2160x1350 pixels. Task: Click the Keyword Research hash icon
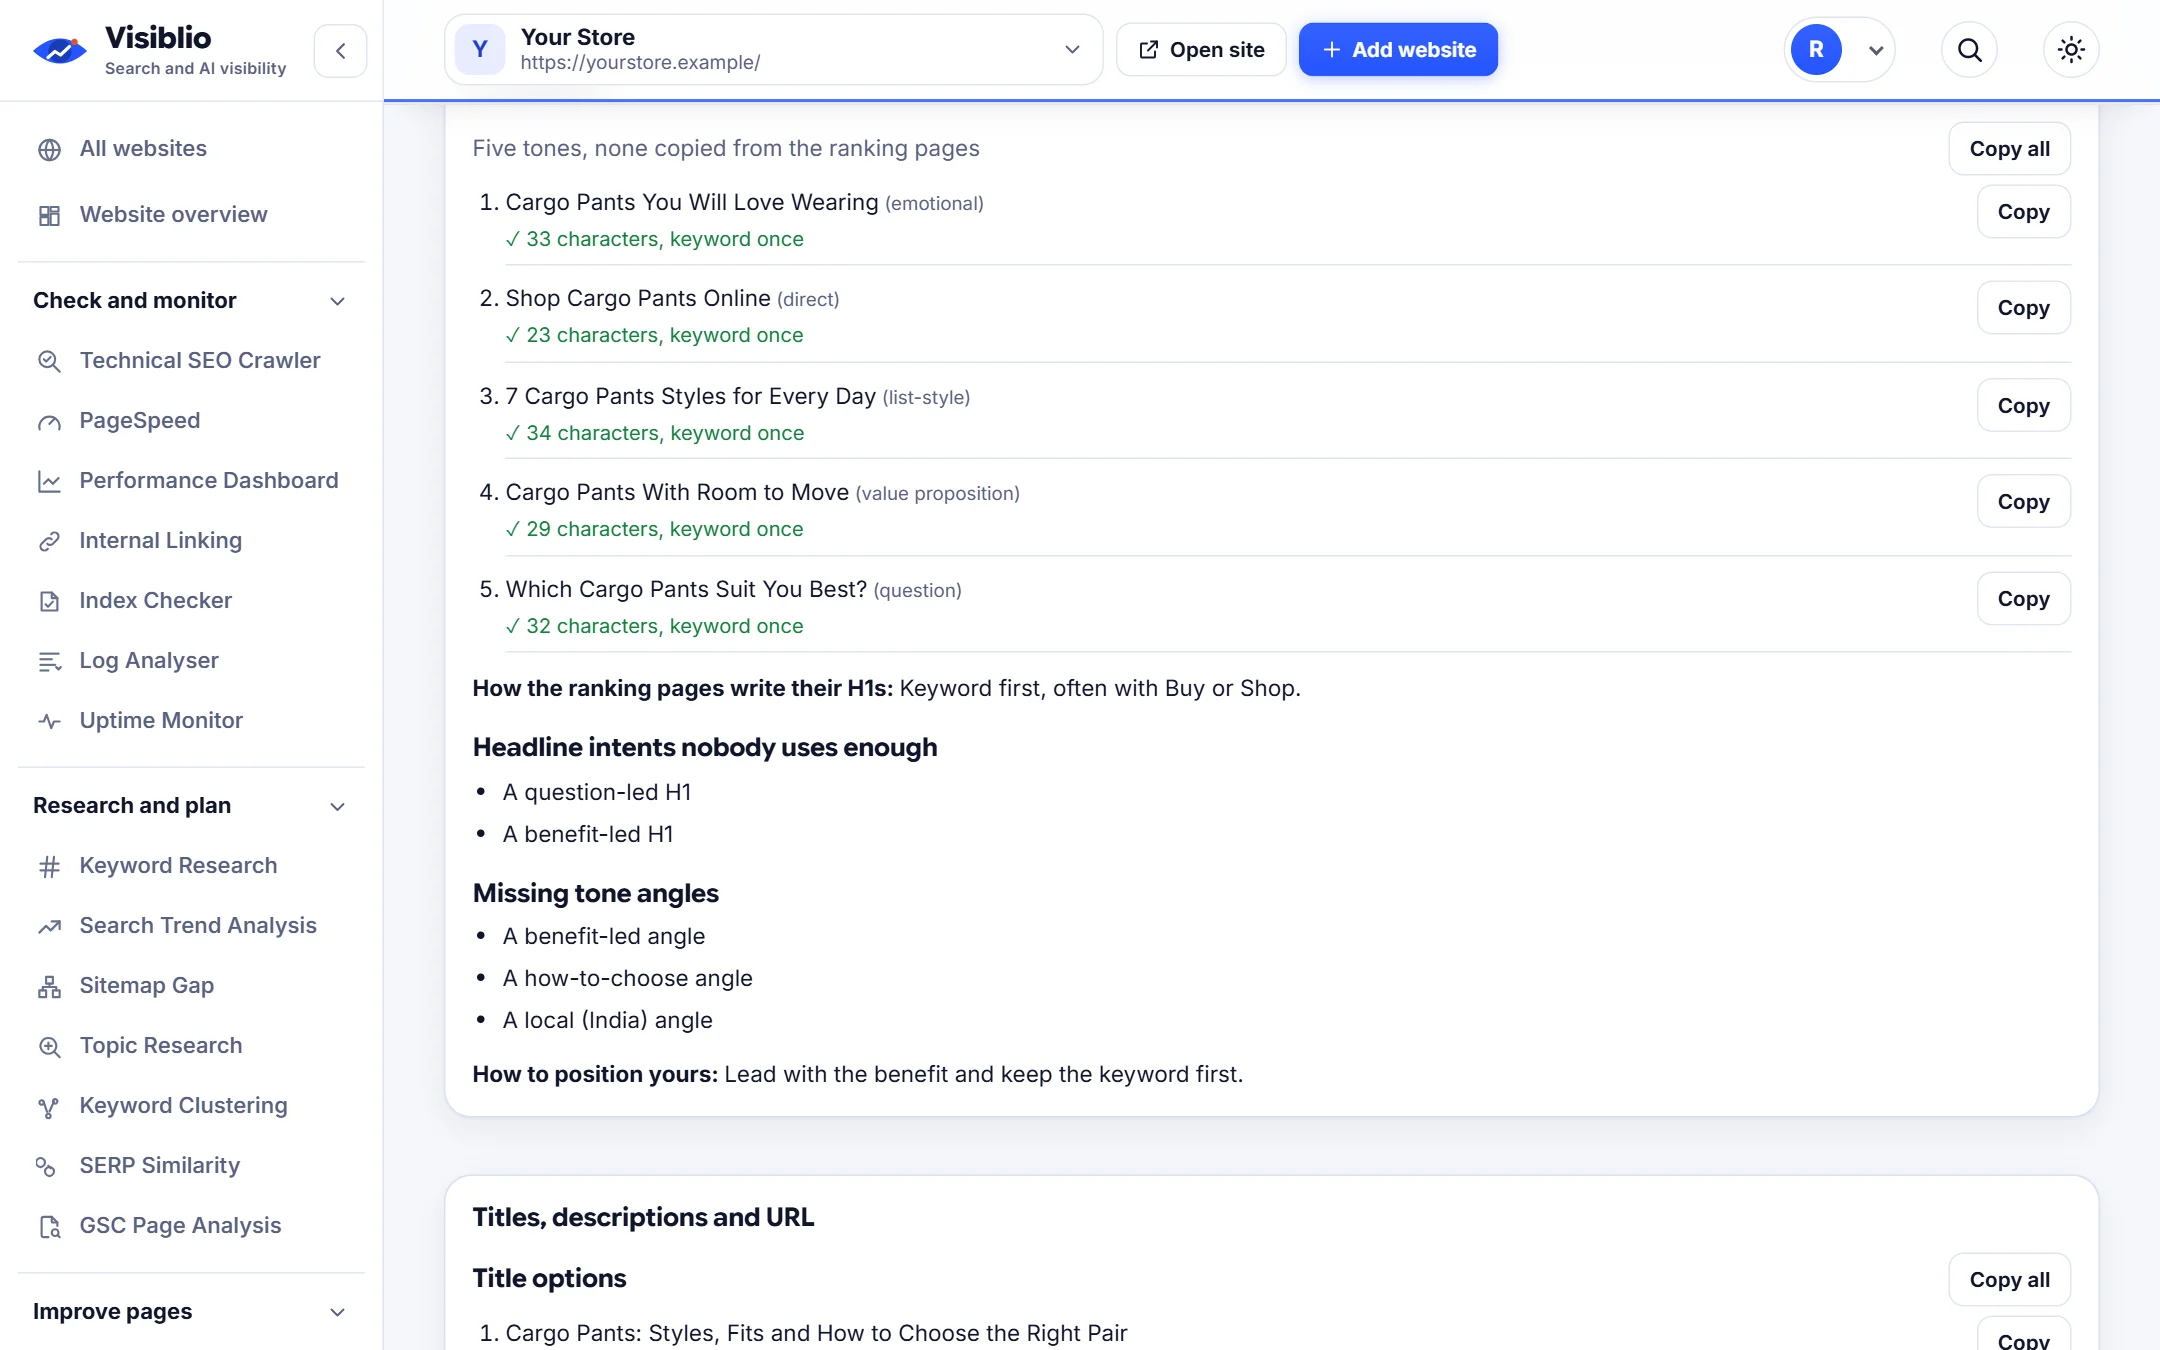[49, 867]
